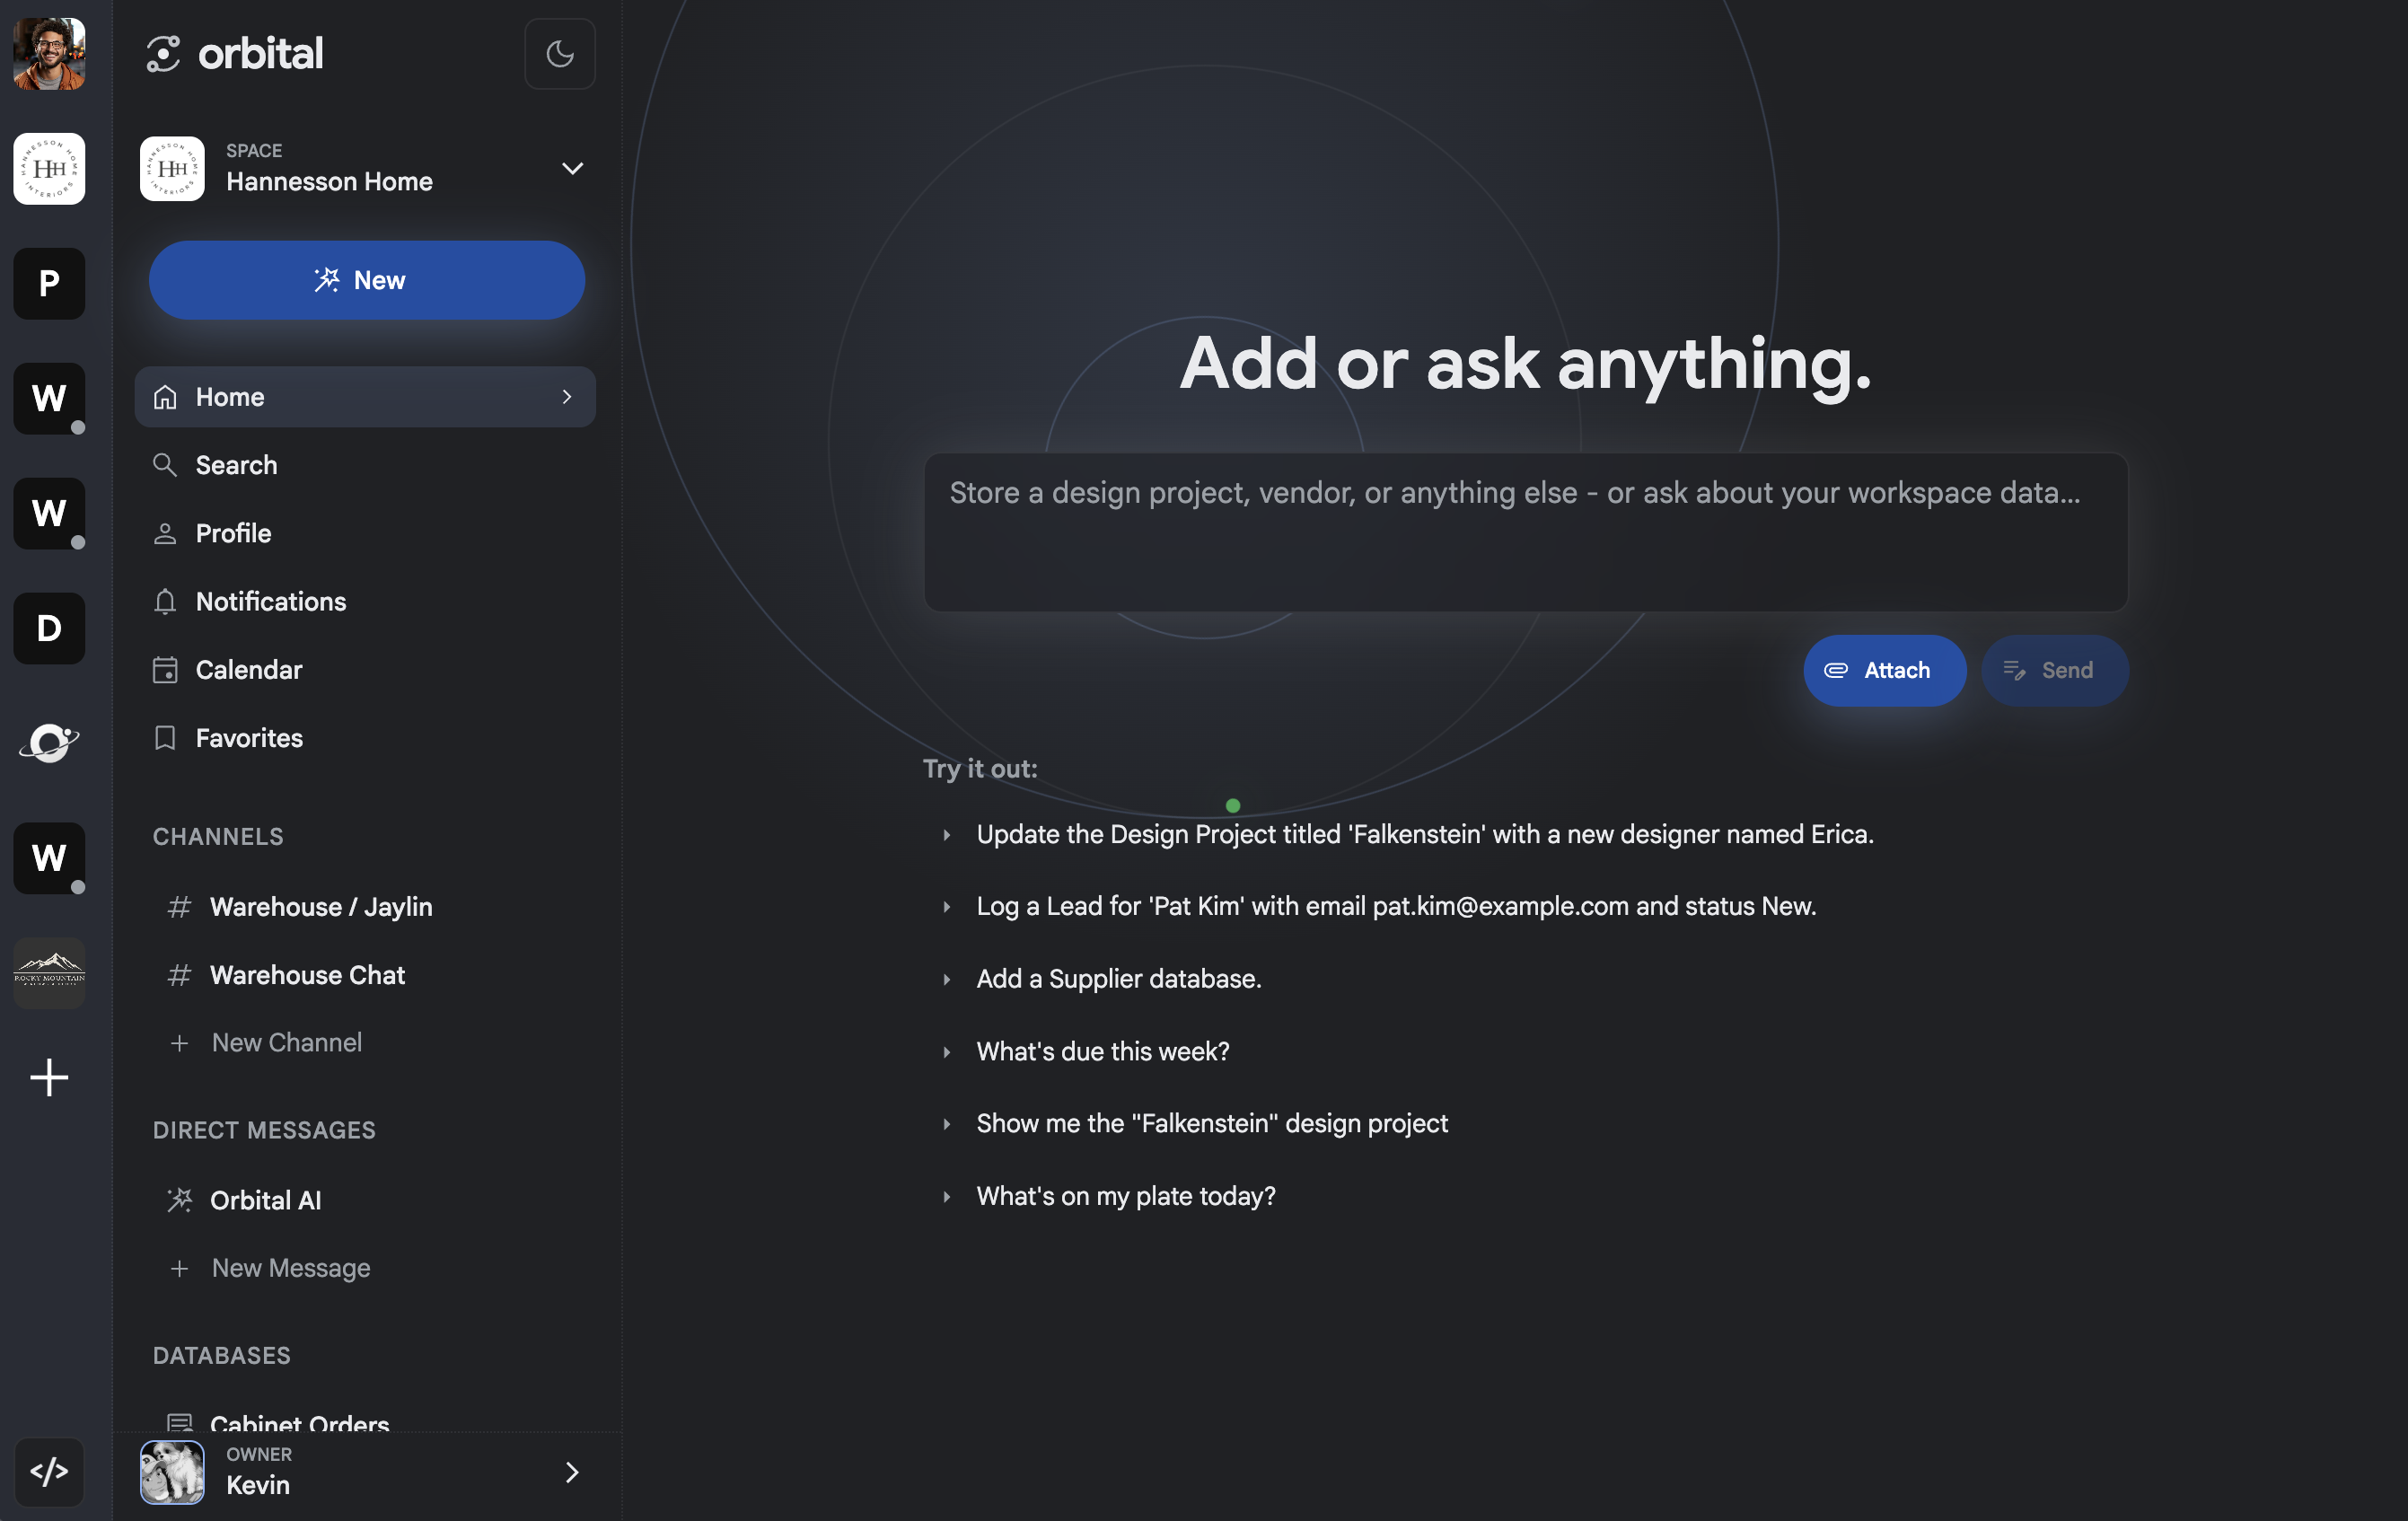Viewport: 2408px width, 1521px height.
Task: Add a new workspace with the plus icon
Action: click(x=49, y=1077)
